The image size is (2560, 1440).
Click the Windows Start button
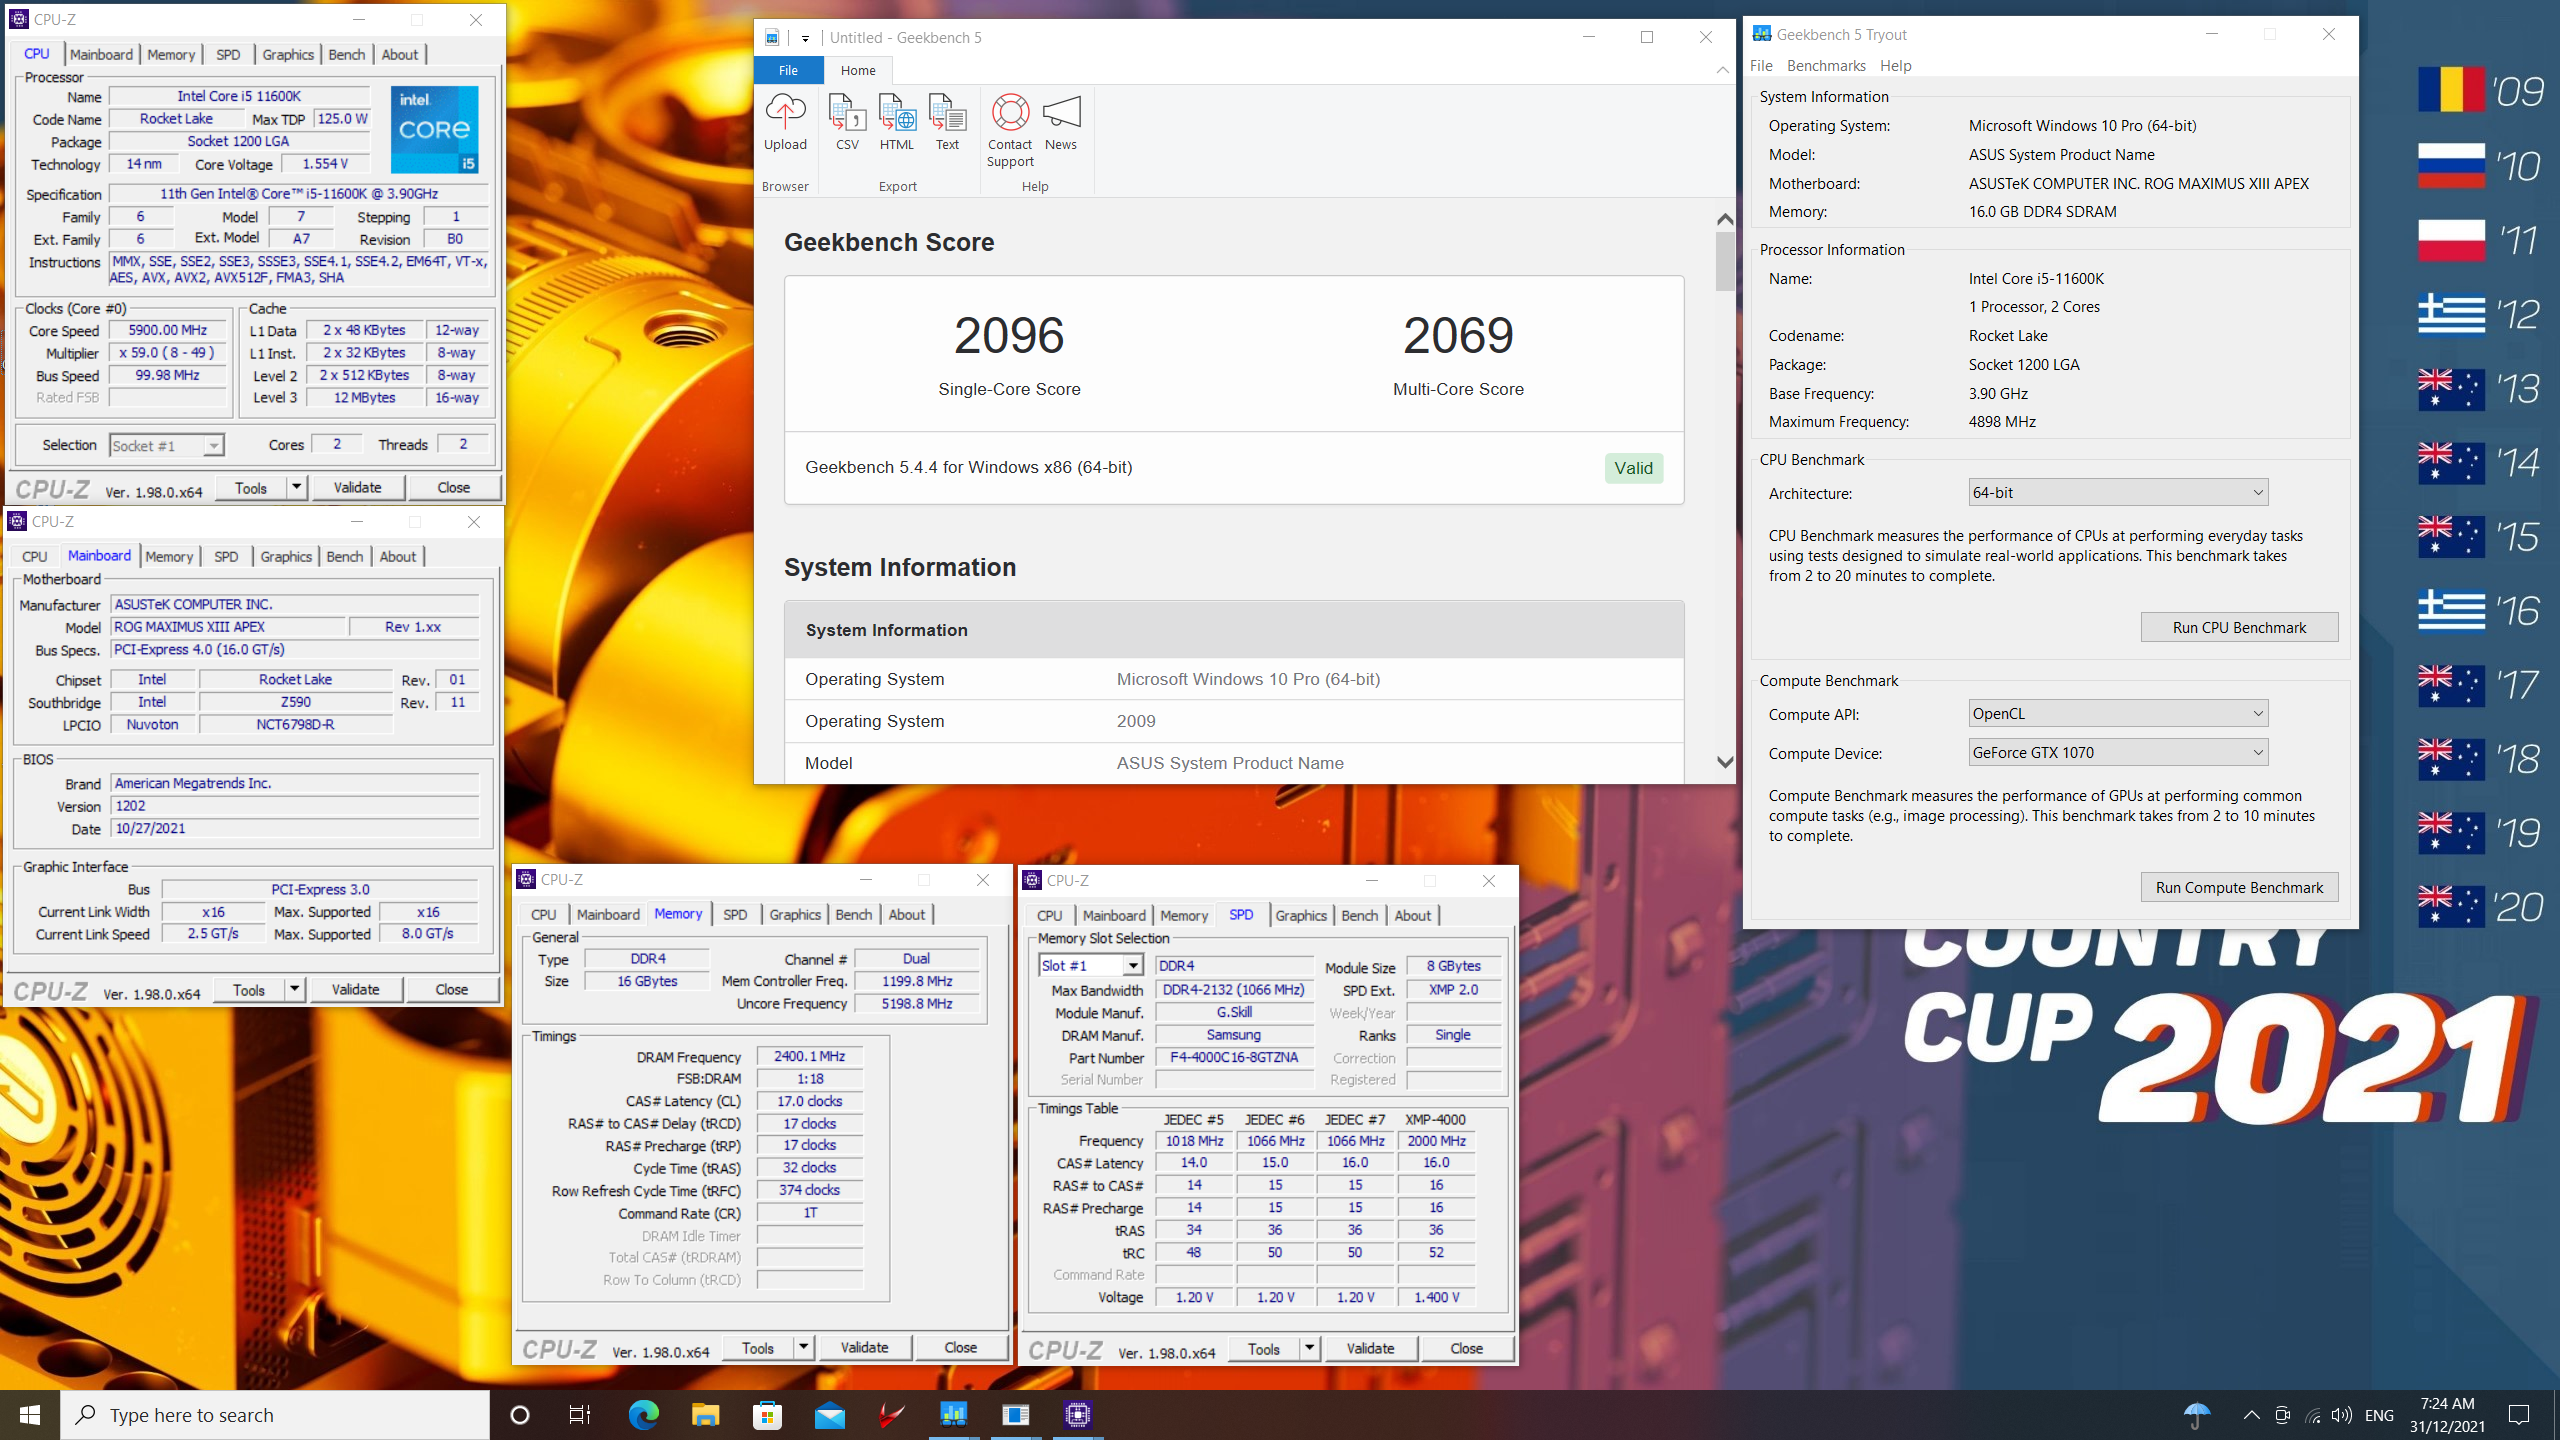(x=30, y=1415)
